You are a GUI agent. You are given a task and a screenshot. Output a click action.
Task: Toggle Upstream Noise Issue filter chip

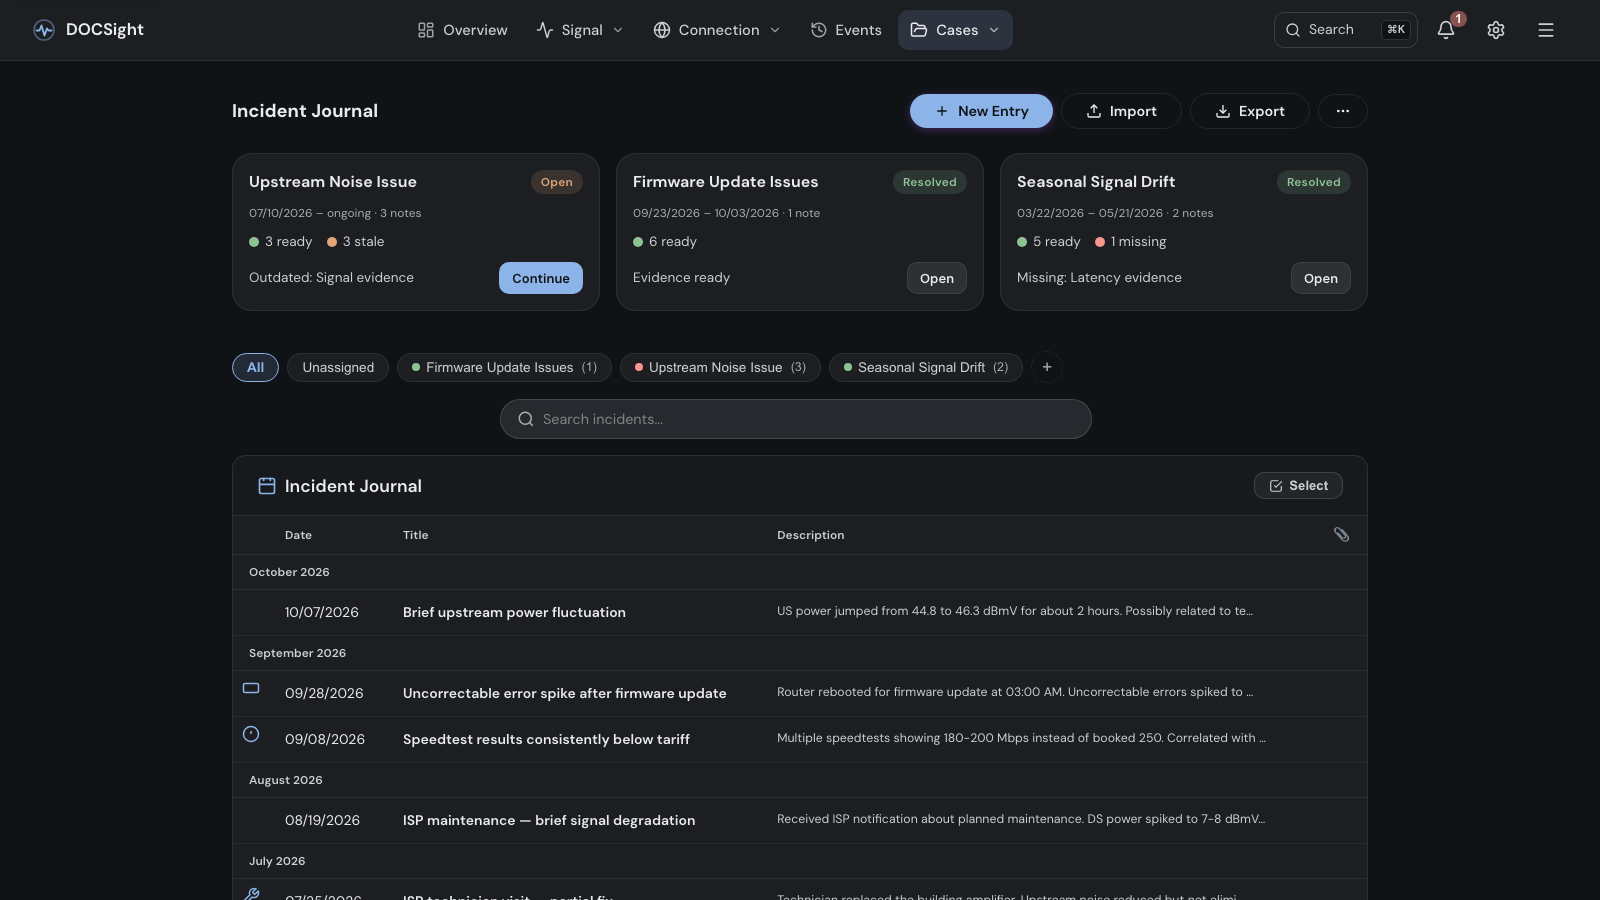[x=720, y=367]
